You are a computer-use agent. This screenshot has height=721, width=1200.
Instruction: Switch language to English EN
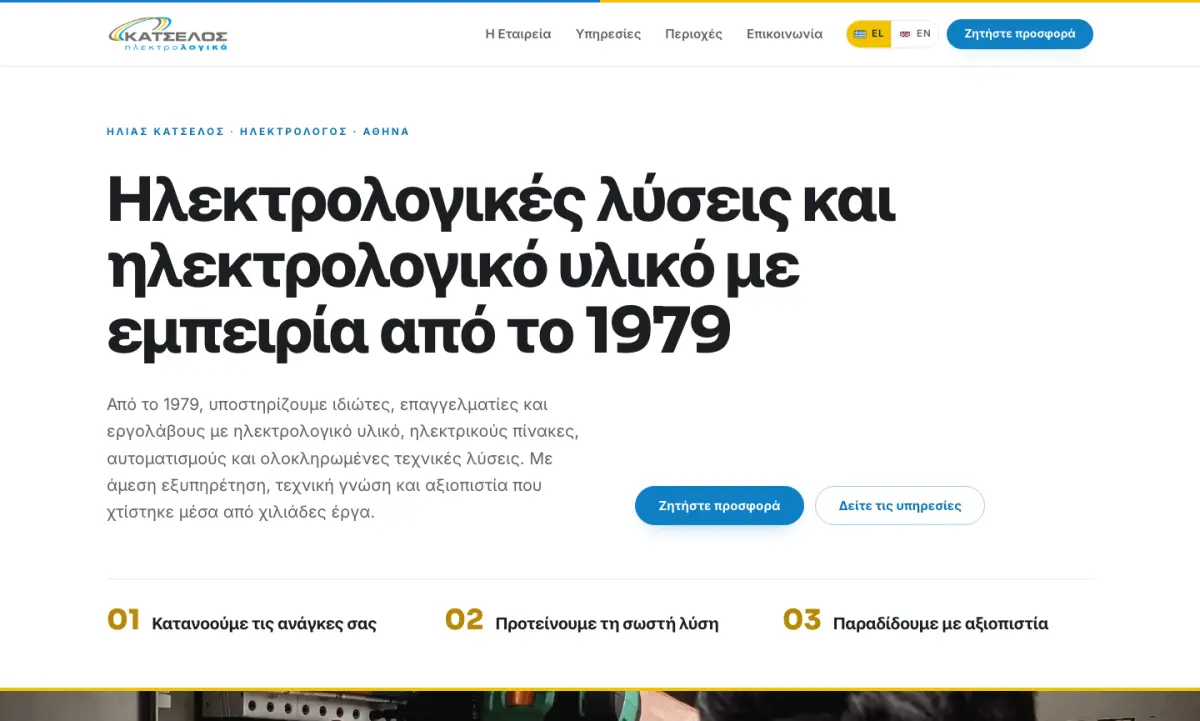coord(915,34)
